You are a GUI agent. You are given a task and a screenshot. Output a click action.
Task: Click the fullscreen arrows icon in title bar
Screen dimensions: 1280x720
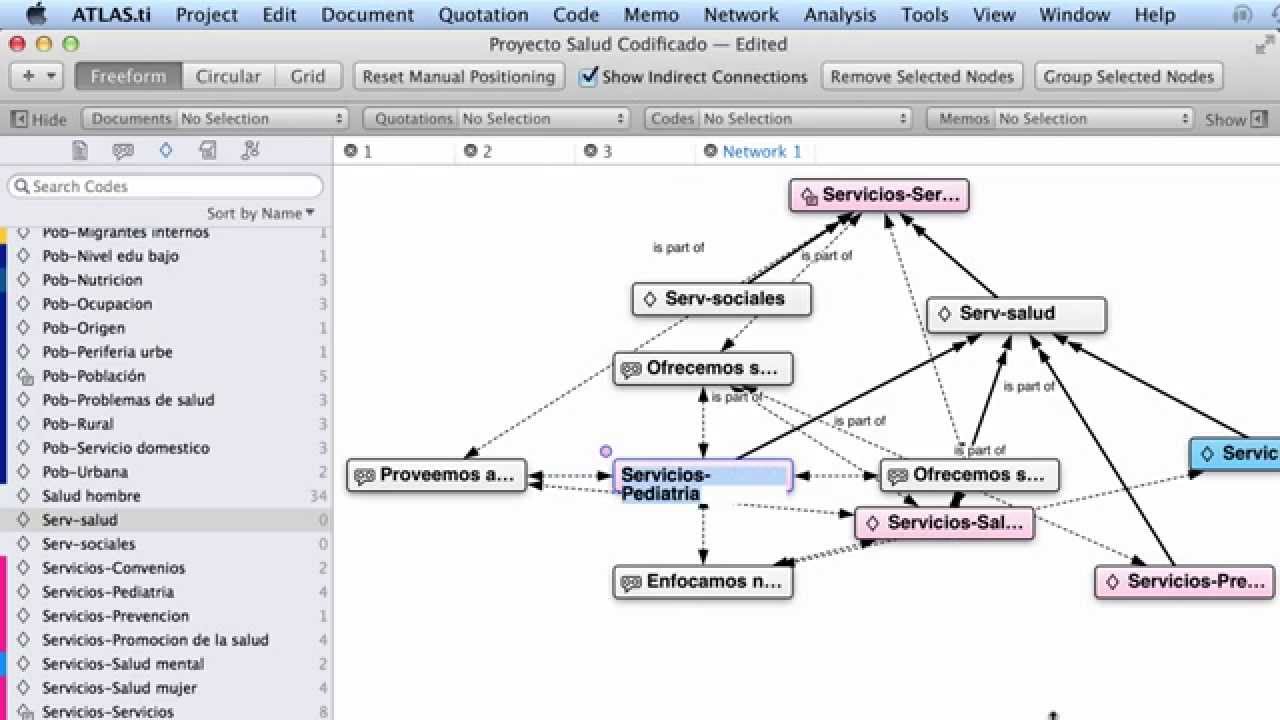pyautogui.click(x=1264, y=45)
